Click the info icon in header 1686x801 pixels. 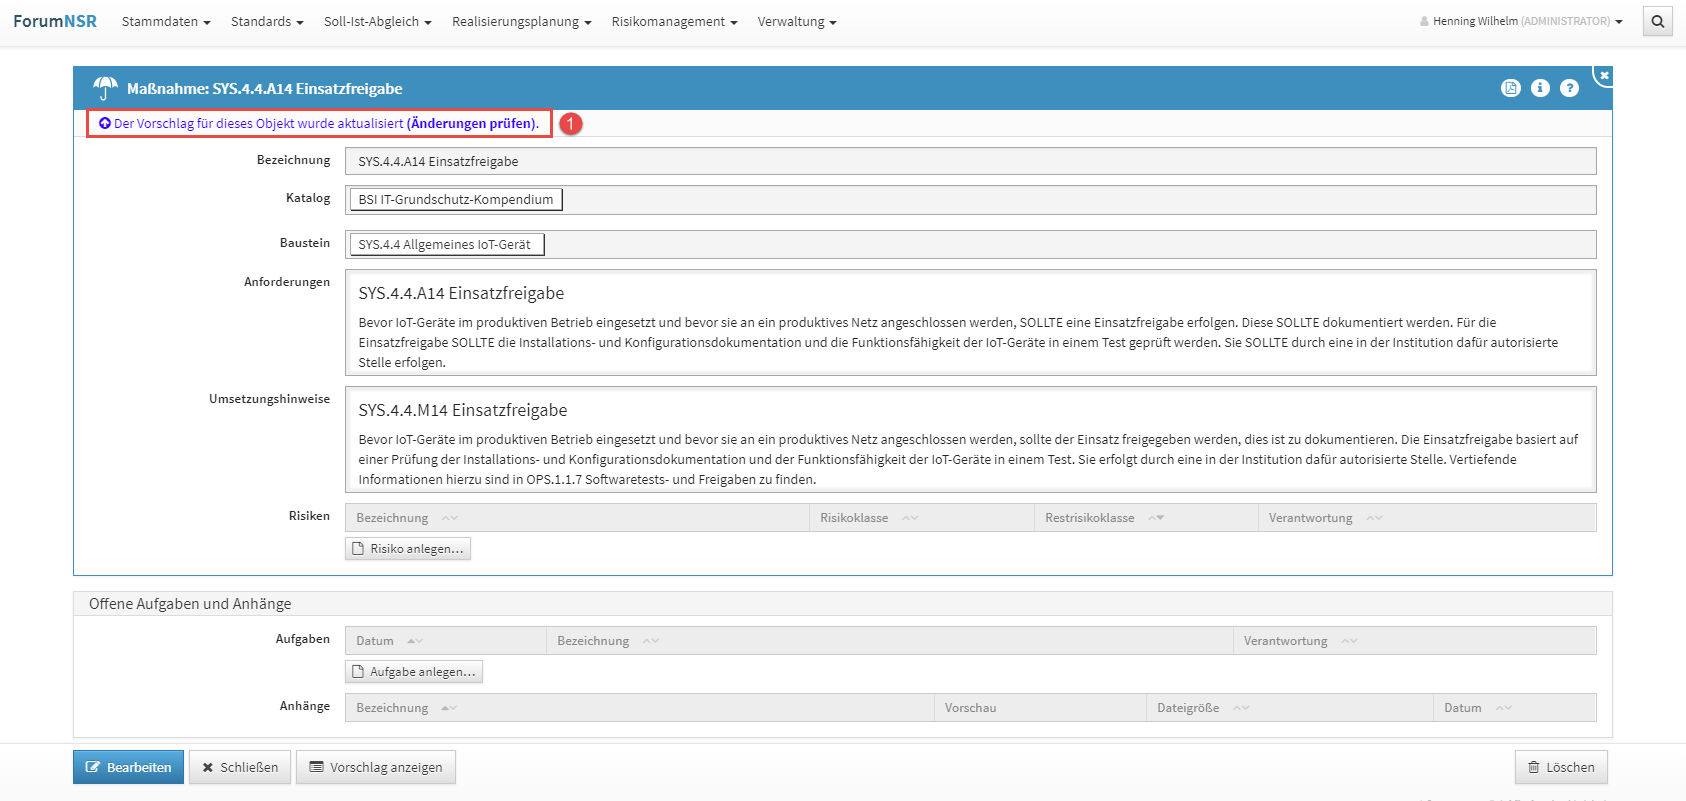1540,88
